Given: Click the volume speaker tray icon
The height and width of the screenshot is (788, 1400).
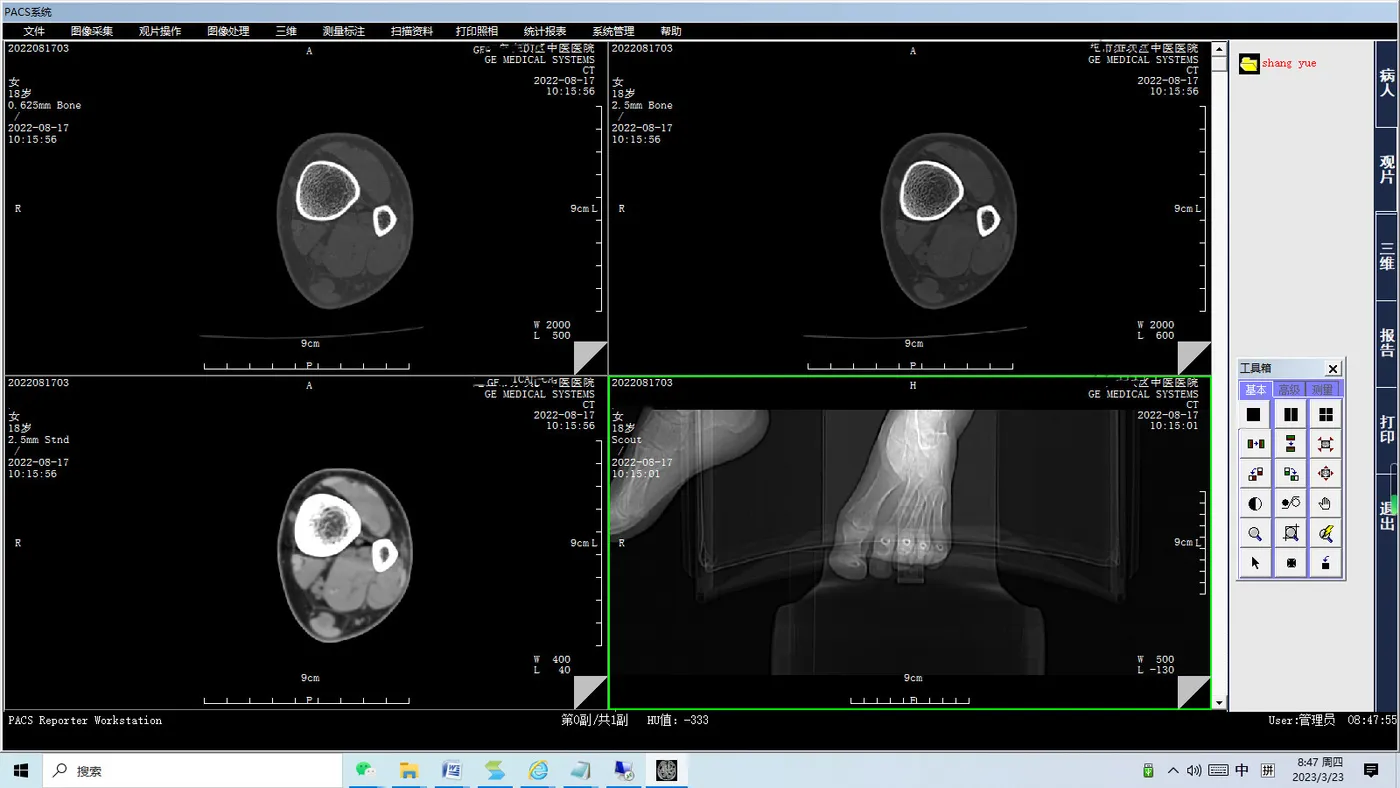Looking at the screenshot, I should click(1194, 771).
